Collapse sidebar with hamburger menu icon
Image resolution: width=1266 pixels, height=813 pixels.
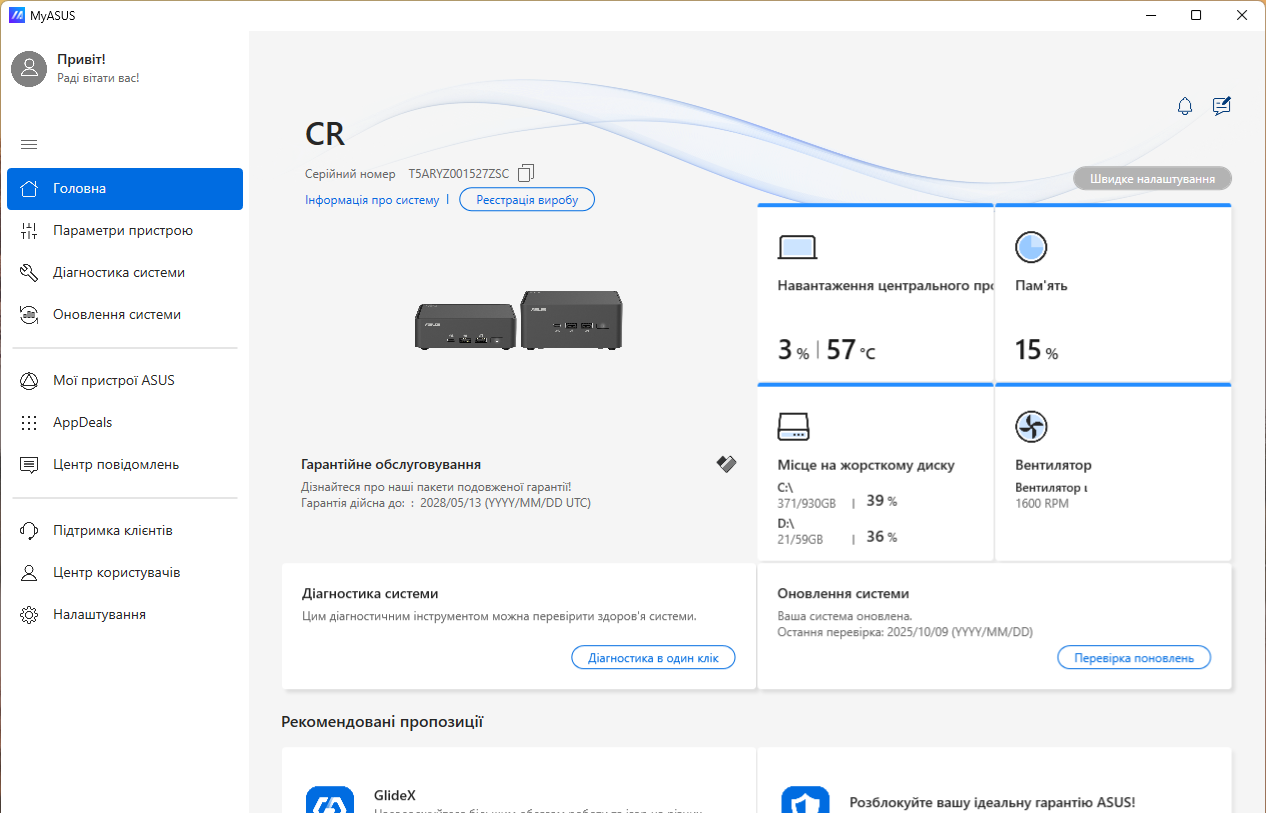(29, 145)
